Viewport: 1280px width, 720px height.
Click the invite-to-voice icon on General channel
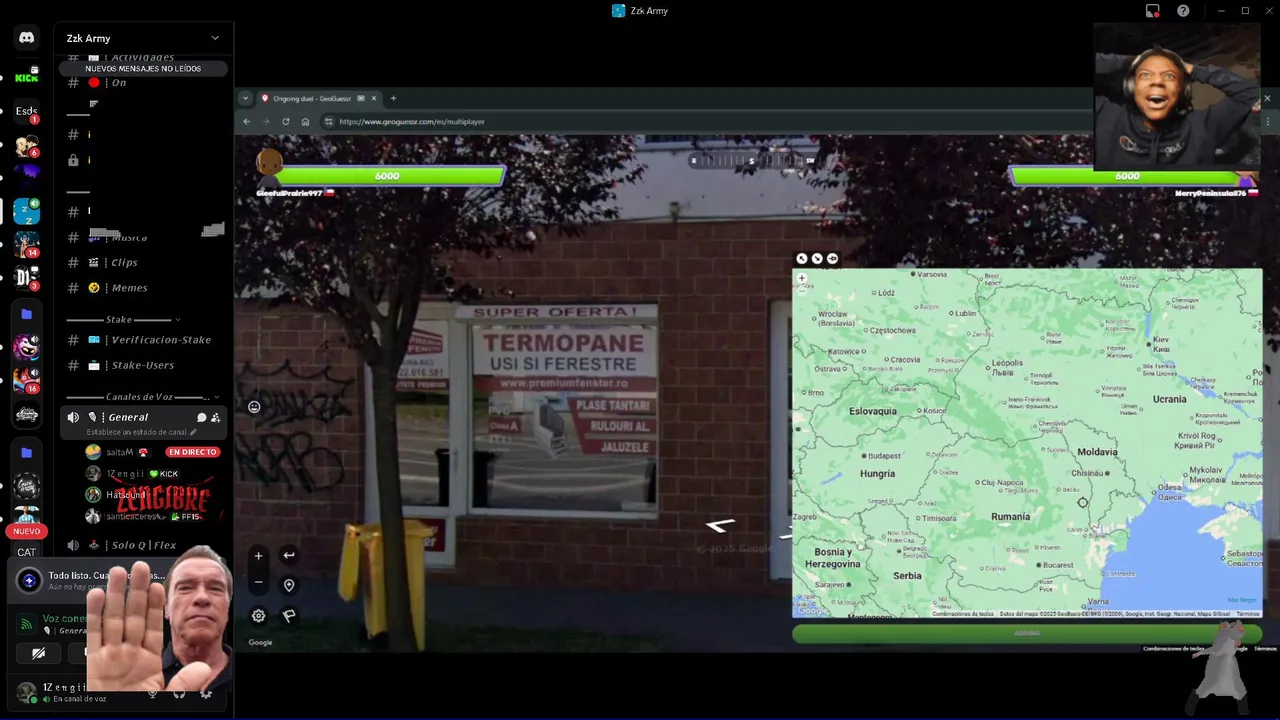click(215, 418)
